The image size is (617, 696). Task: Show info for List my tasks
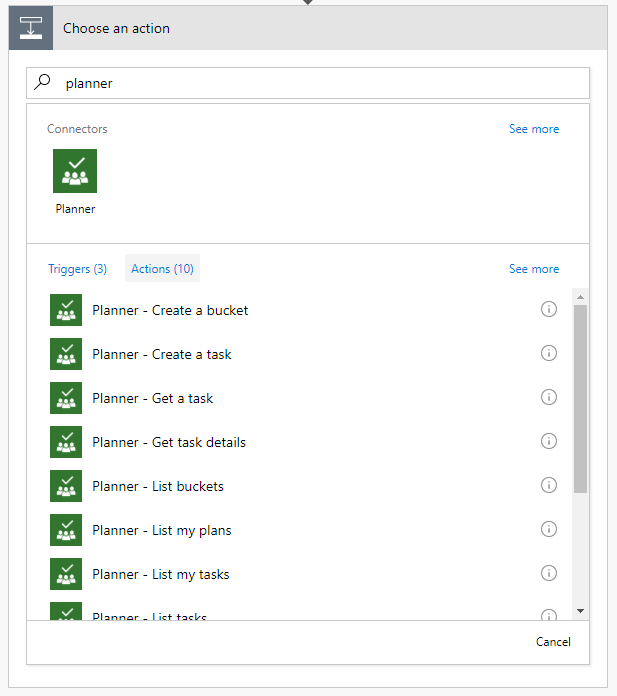click(549, 573)
